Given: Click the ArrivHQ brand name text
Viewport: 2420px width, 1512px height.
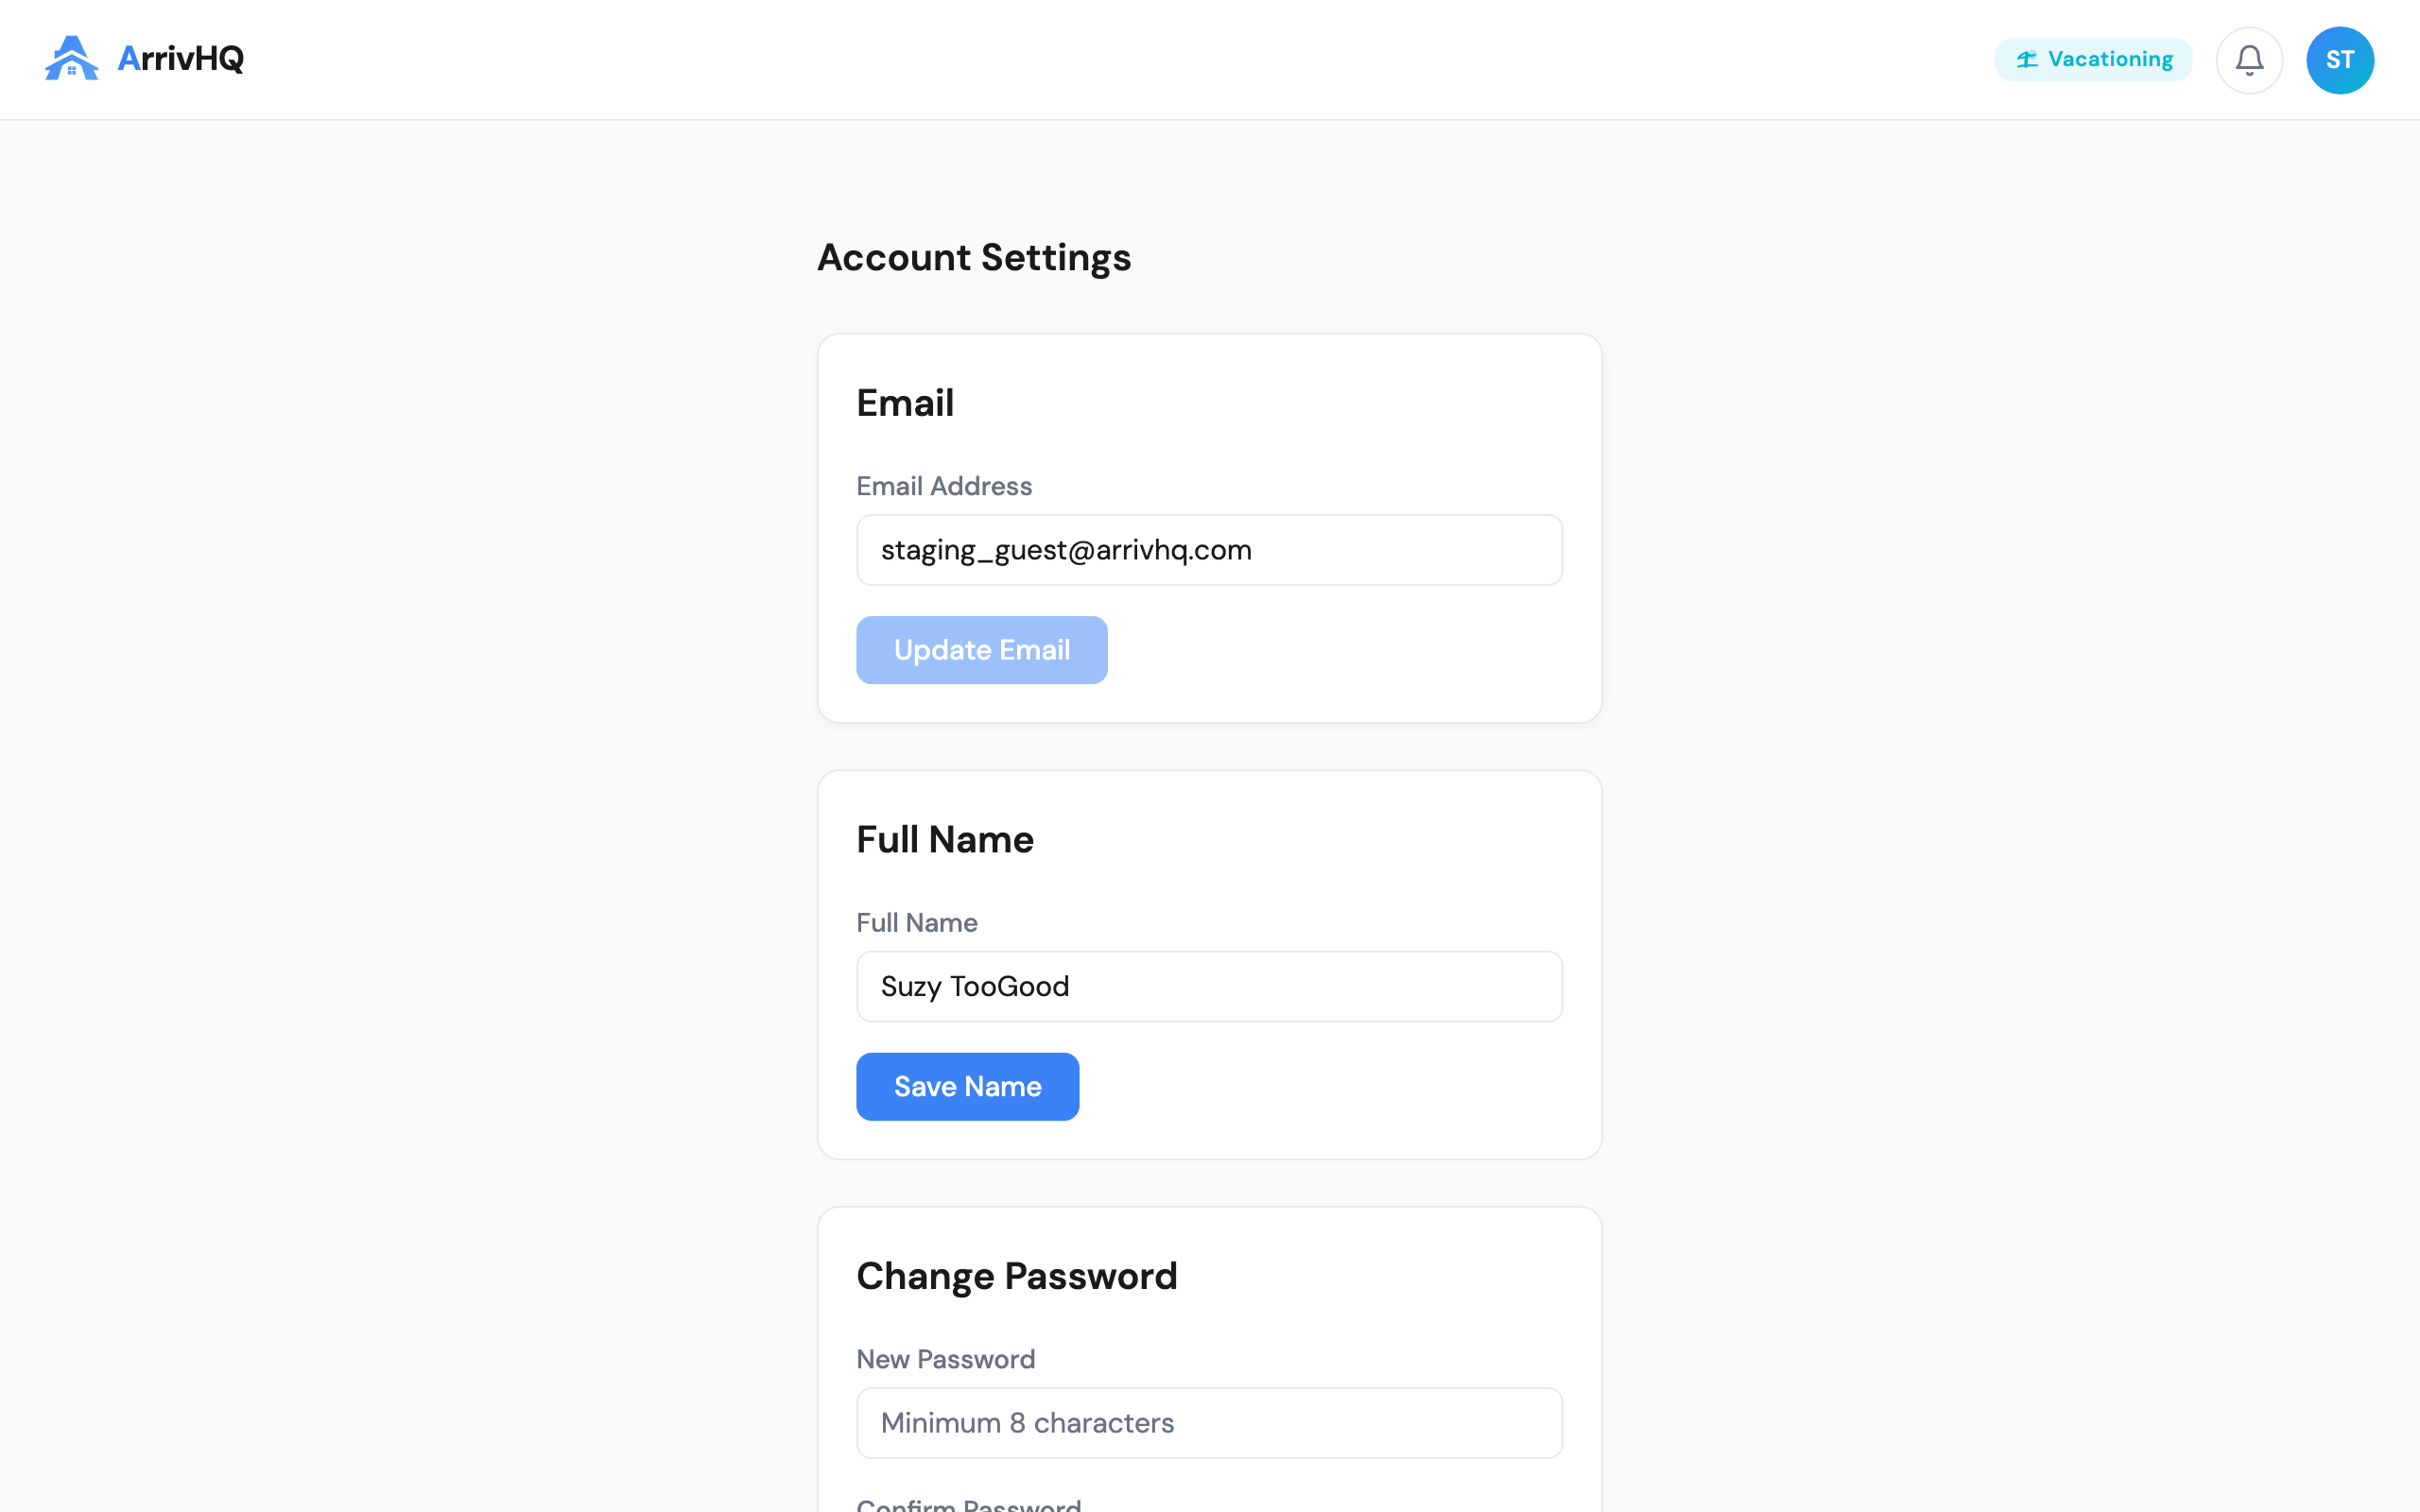Looking at the screenshot, I should pos(181,58).
